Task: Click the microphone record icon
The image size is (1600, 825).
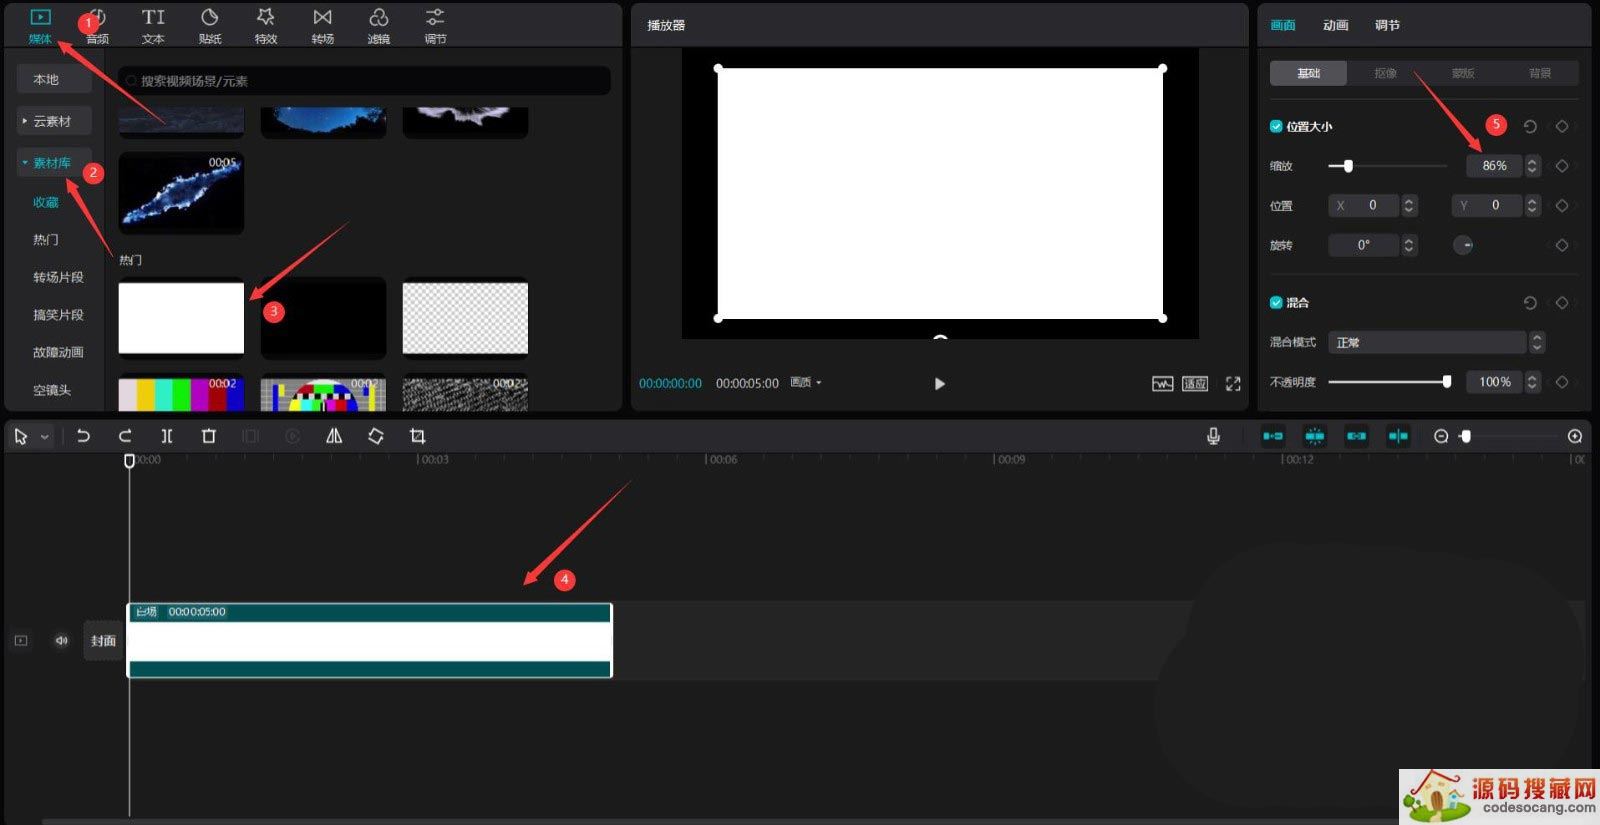Action: [1213, 436]
